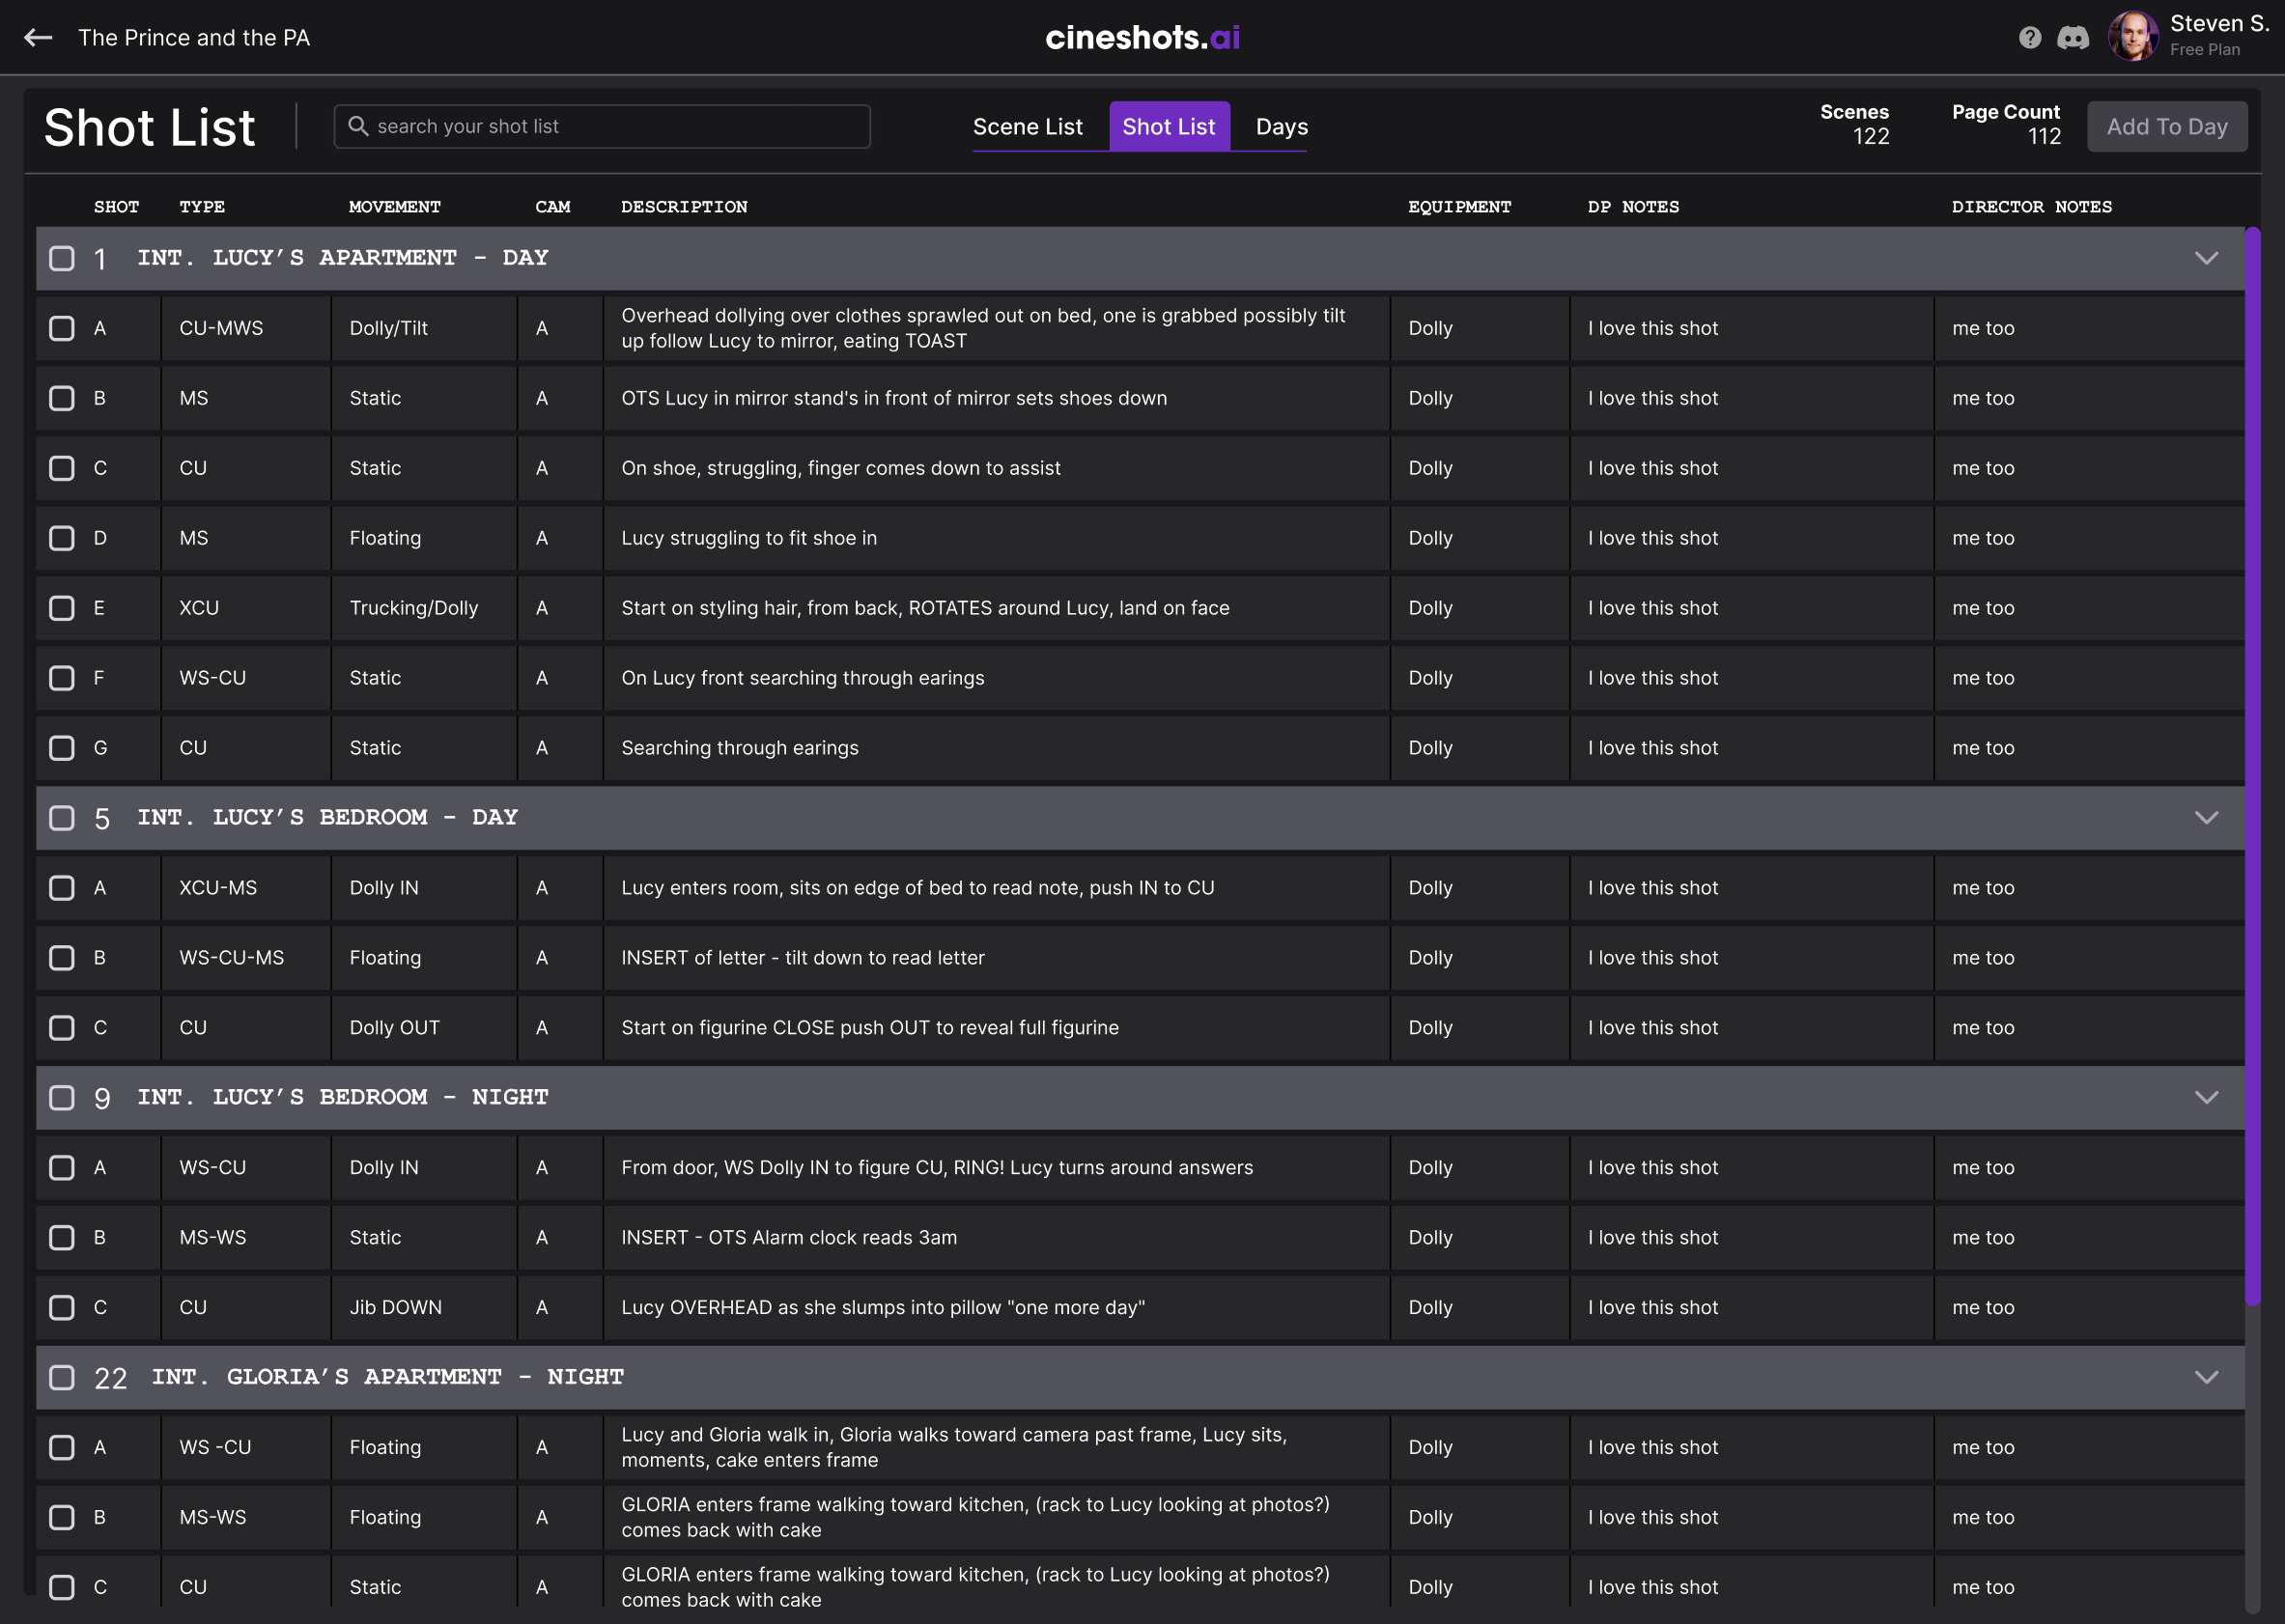Viewport: 2285px width, 1624px height.
Task: Click Steven S.'s profile avatar
Action: click(2133, 37)
